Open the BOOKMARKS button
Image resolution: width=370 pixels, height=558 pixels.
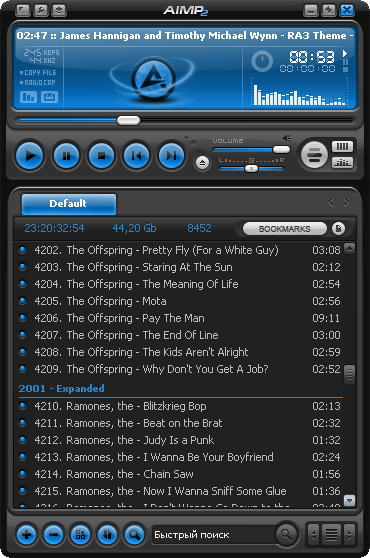[285, 229]
